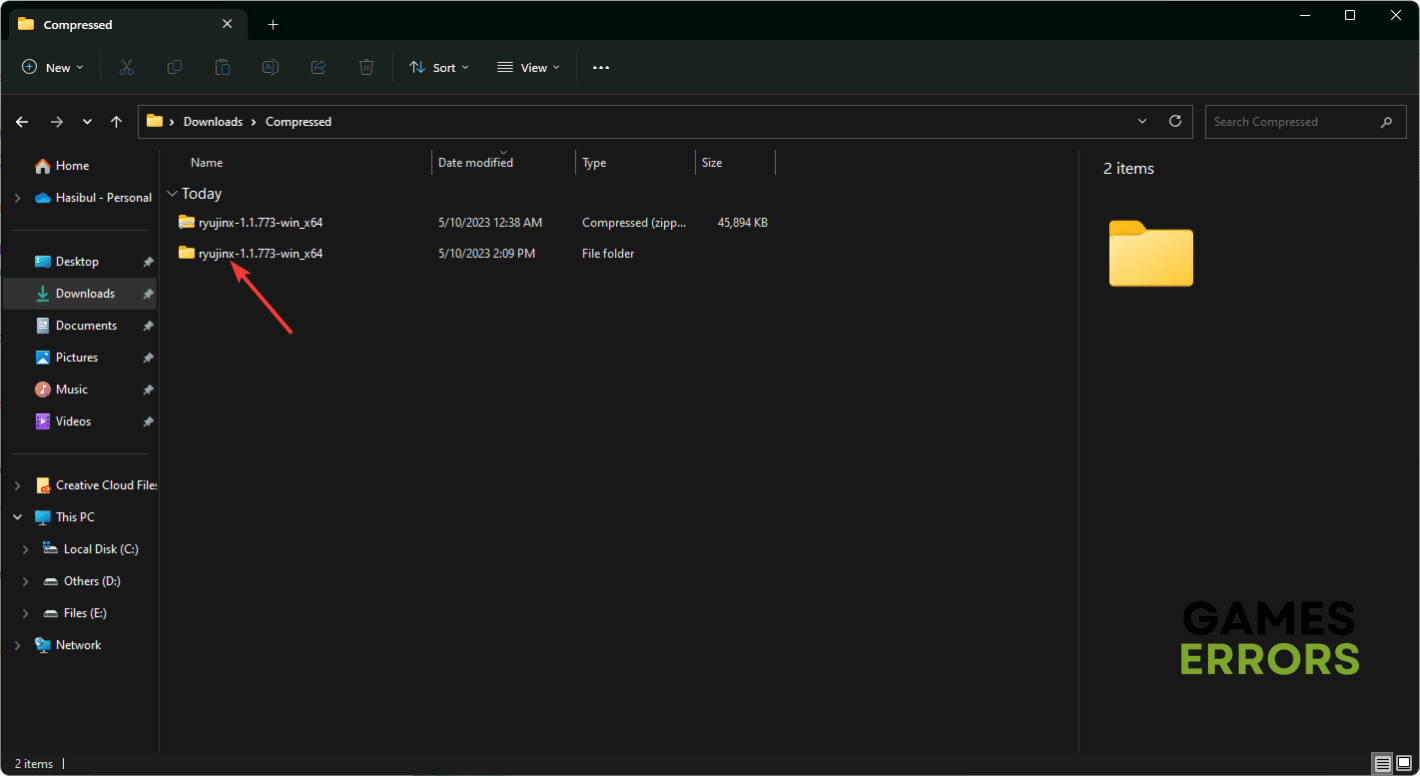The width and height of the screenshot is (1420, 776).
Task: Open the Sort dropdown menu
Action: pos(438,67)
